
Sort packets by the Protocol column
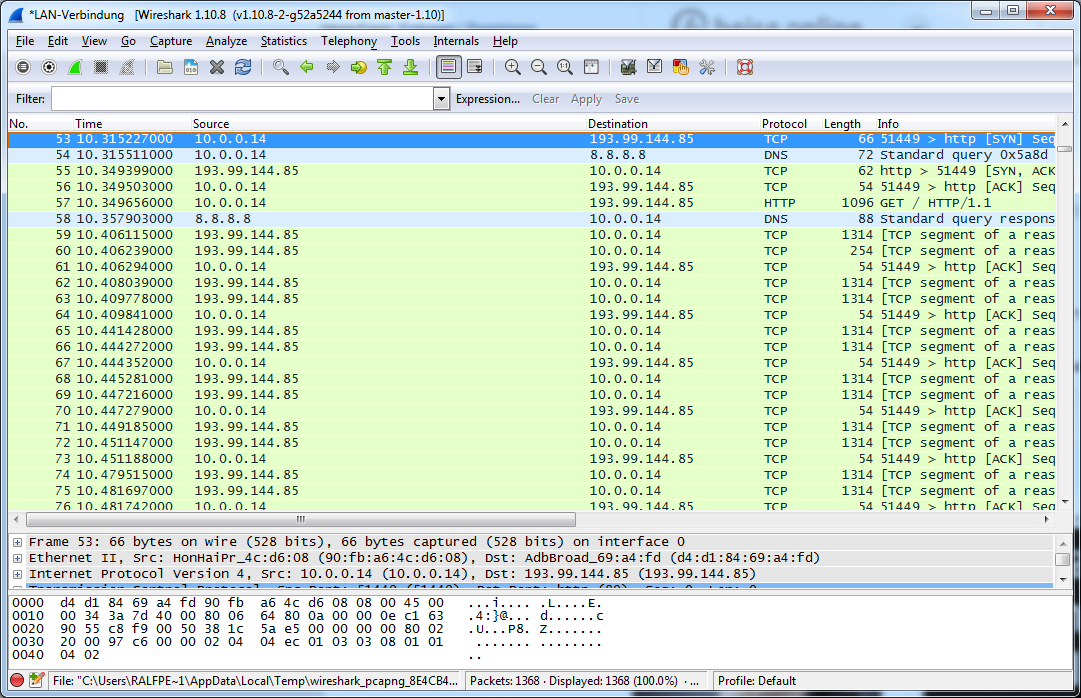pos(784,124)
